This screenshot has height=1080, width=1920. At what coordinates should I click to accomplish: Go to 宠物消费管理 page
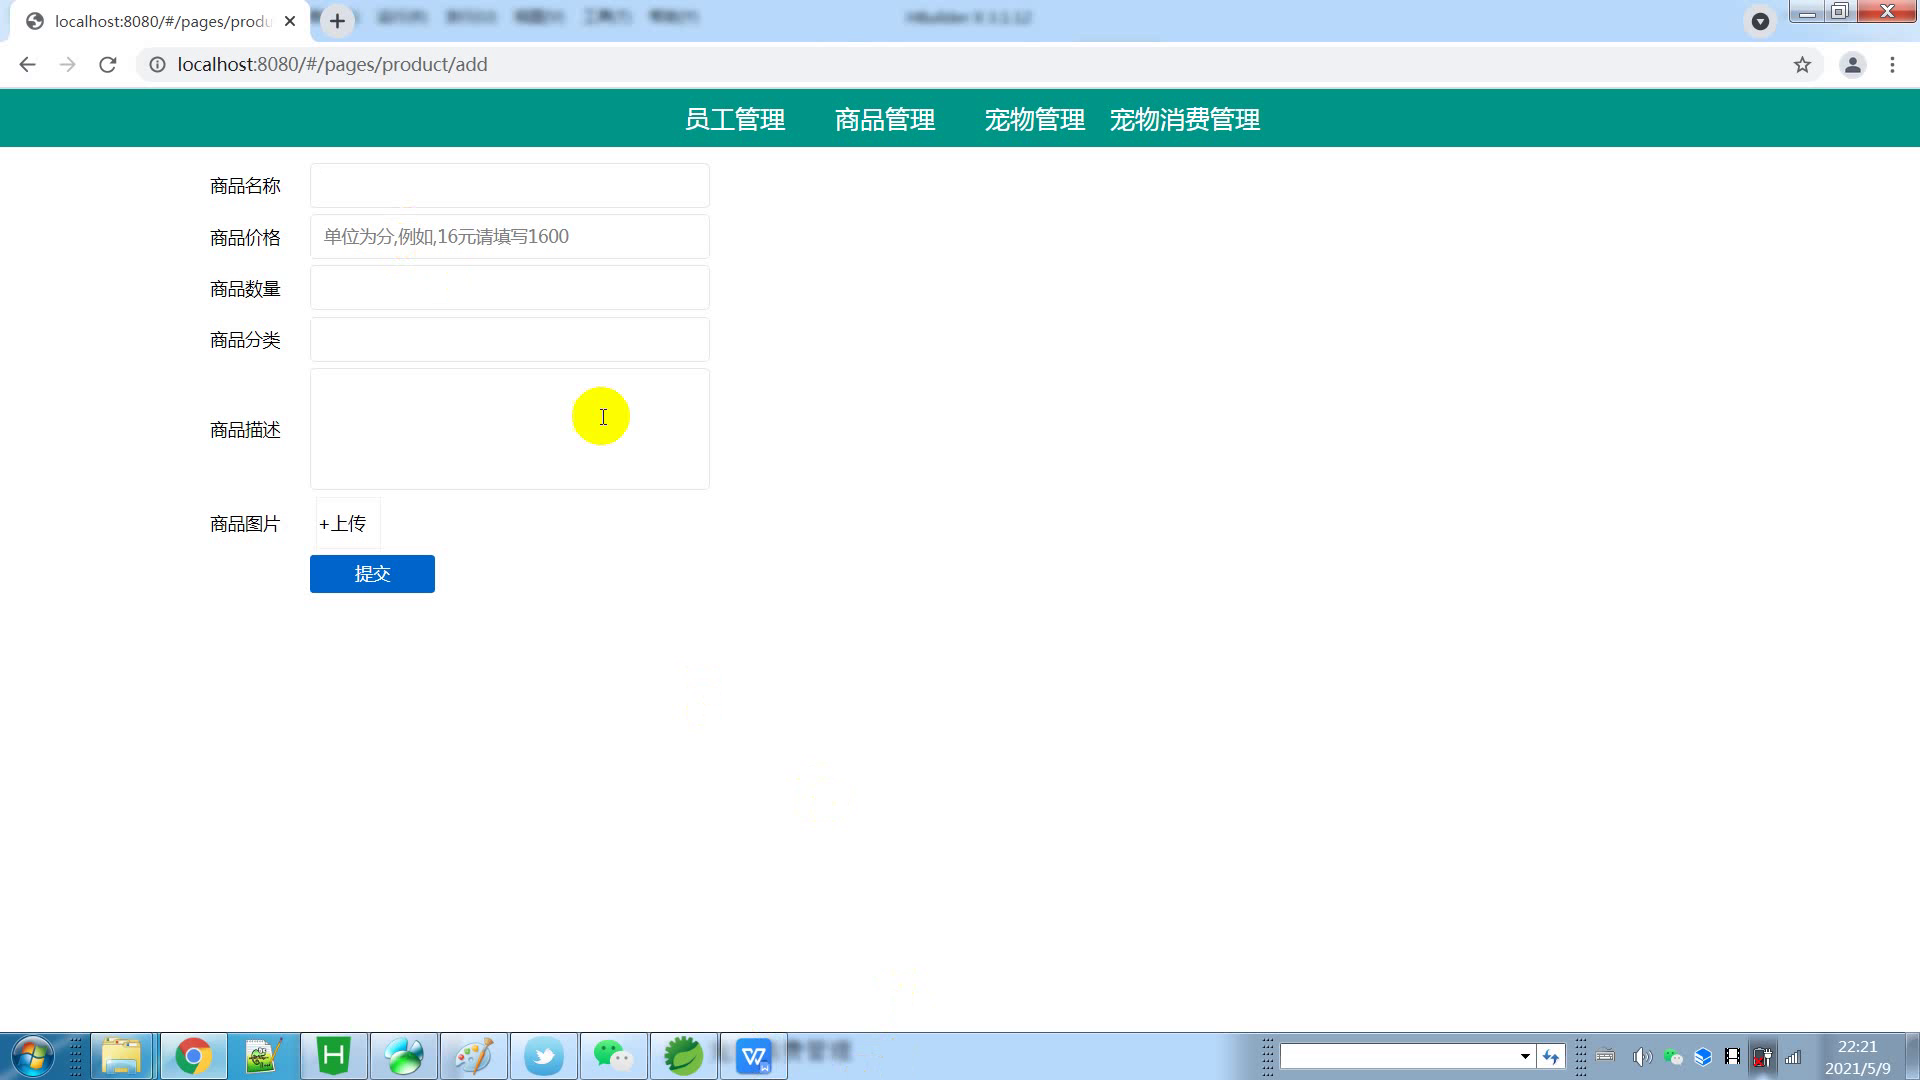pyautogui.click(x=1185, y=120)
